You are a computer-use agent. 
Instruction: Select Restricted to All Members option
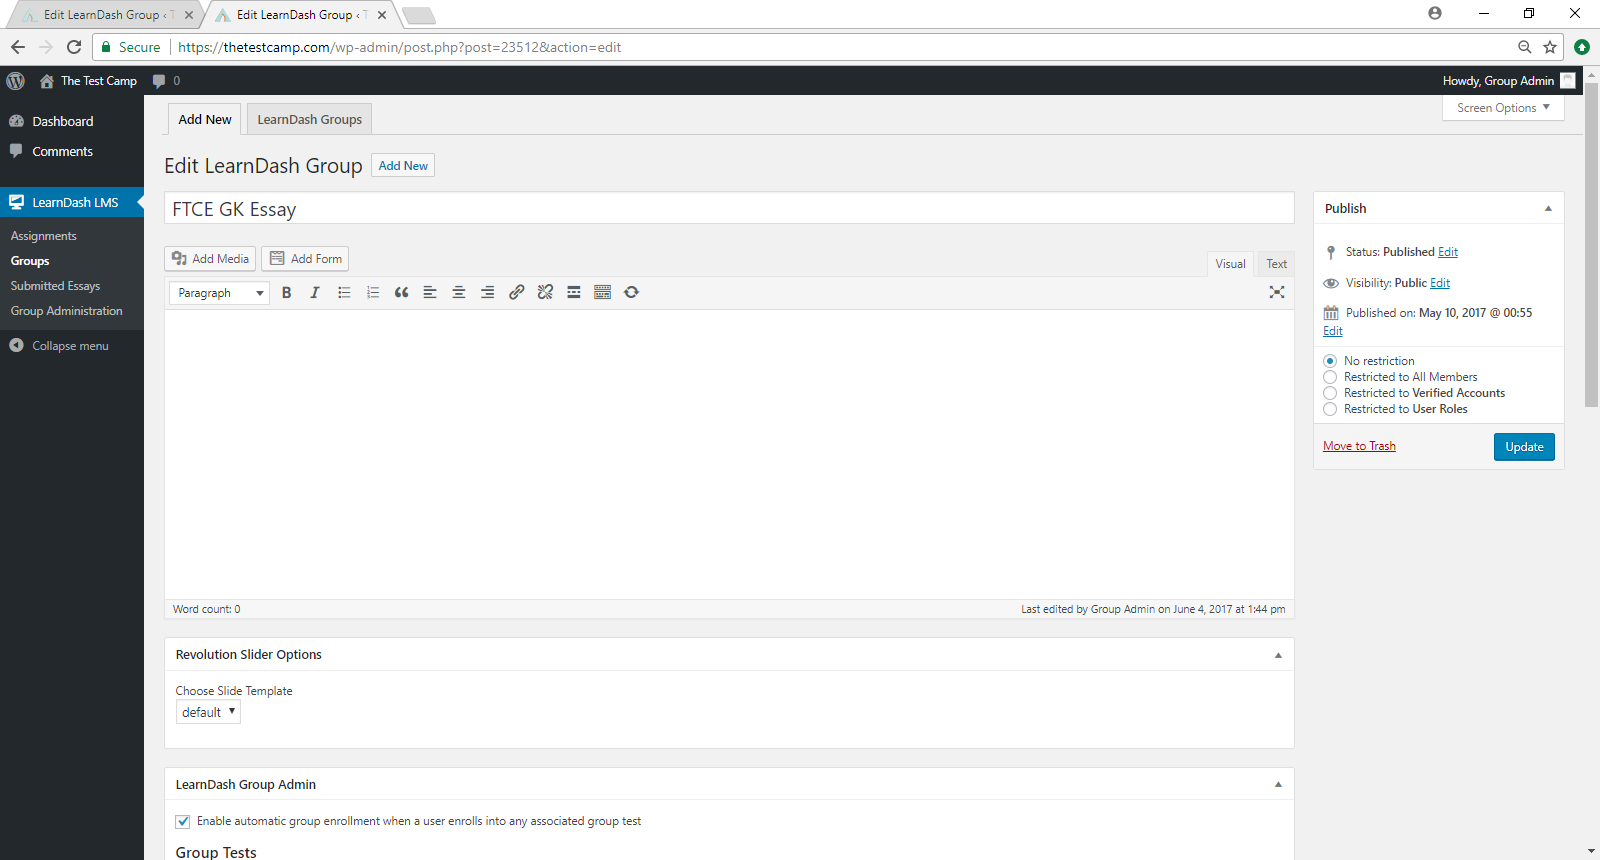tap(1330, 377)
